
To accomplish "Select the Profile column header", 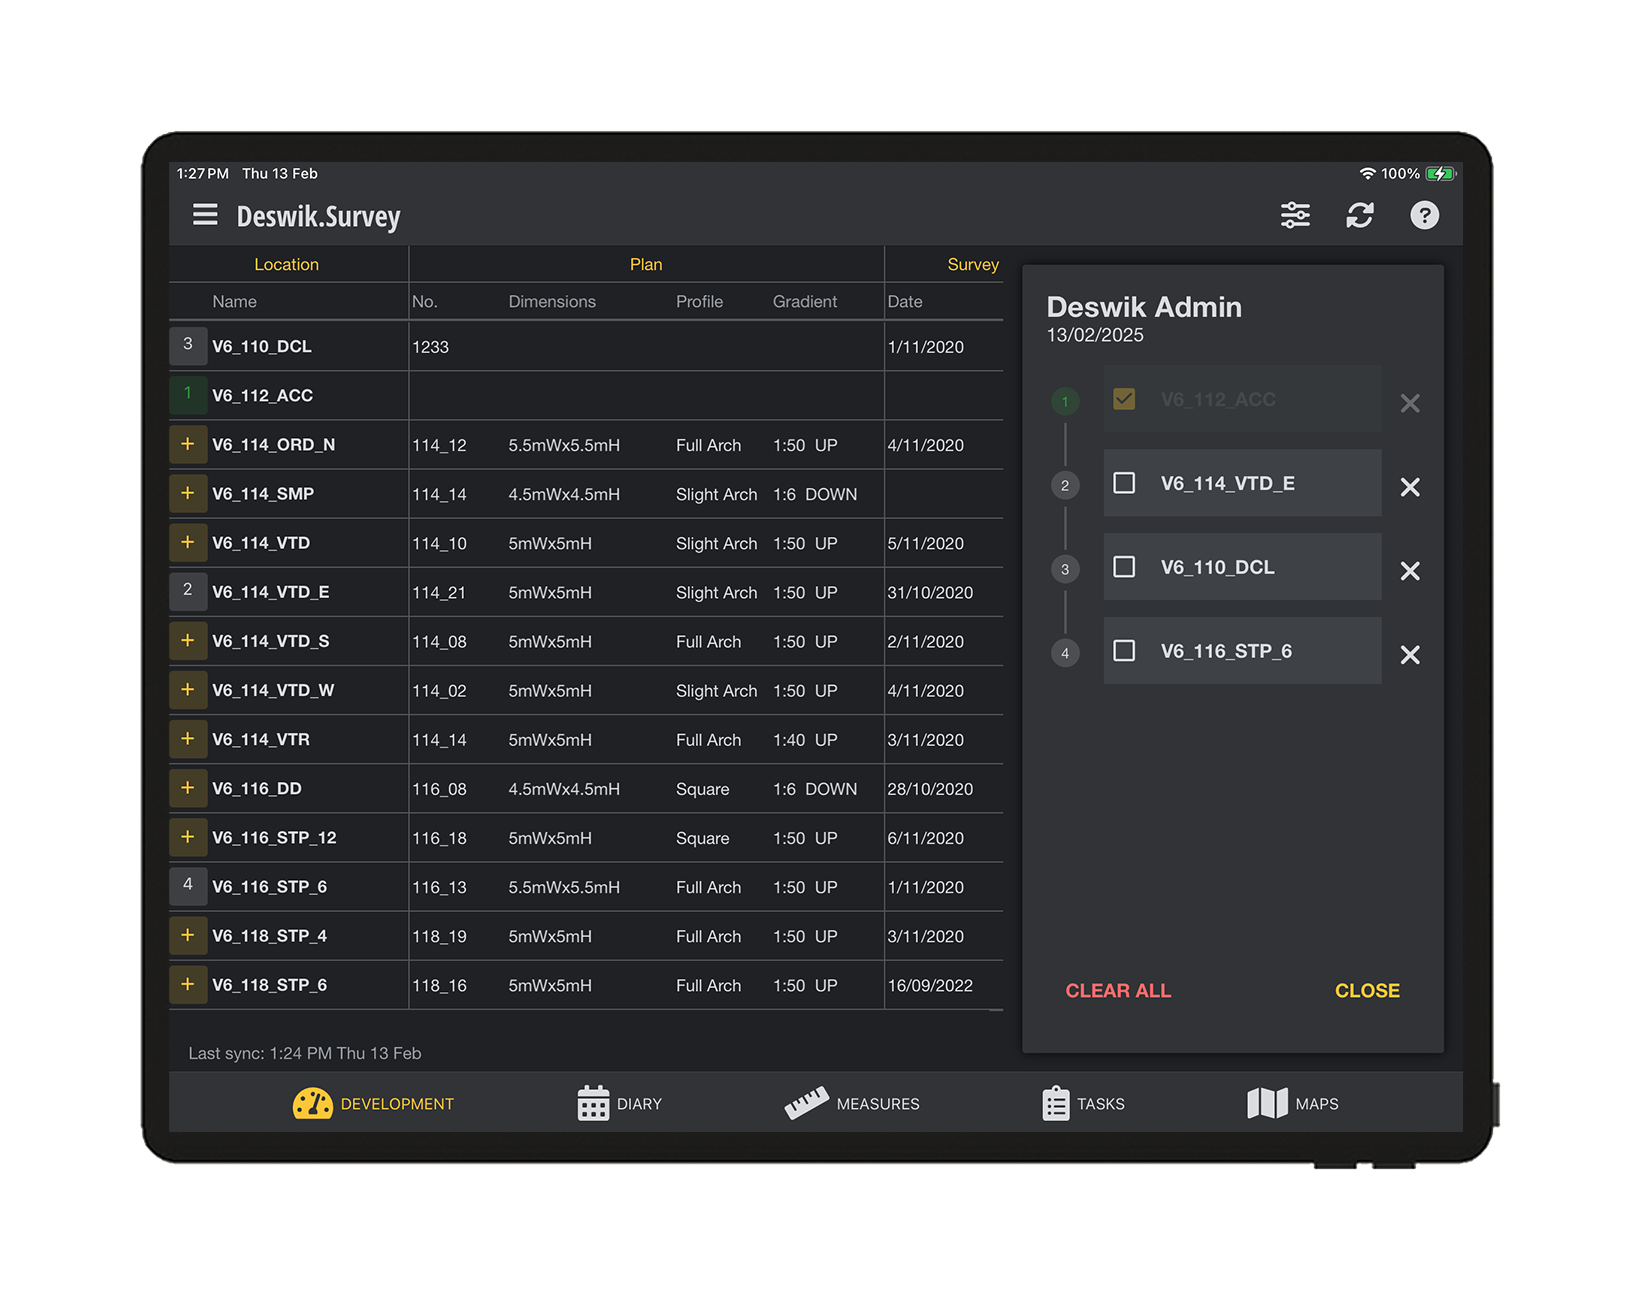I will point(699,301).
